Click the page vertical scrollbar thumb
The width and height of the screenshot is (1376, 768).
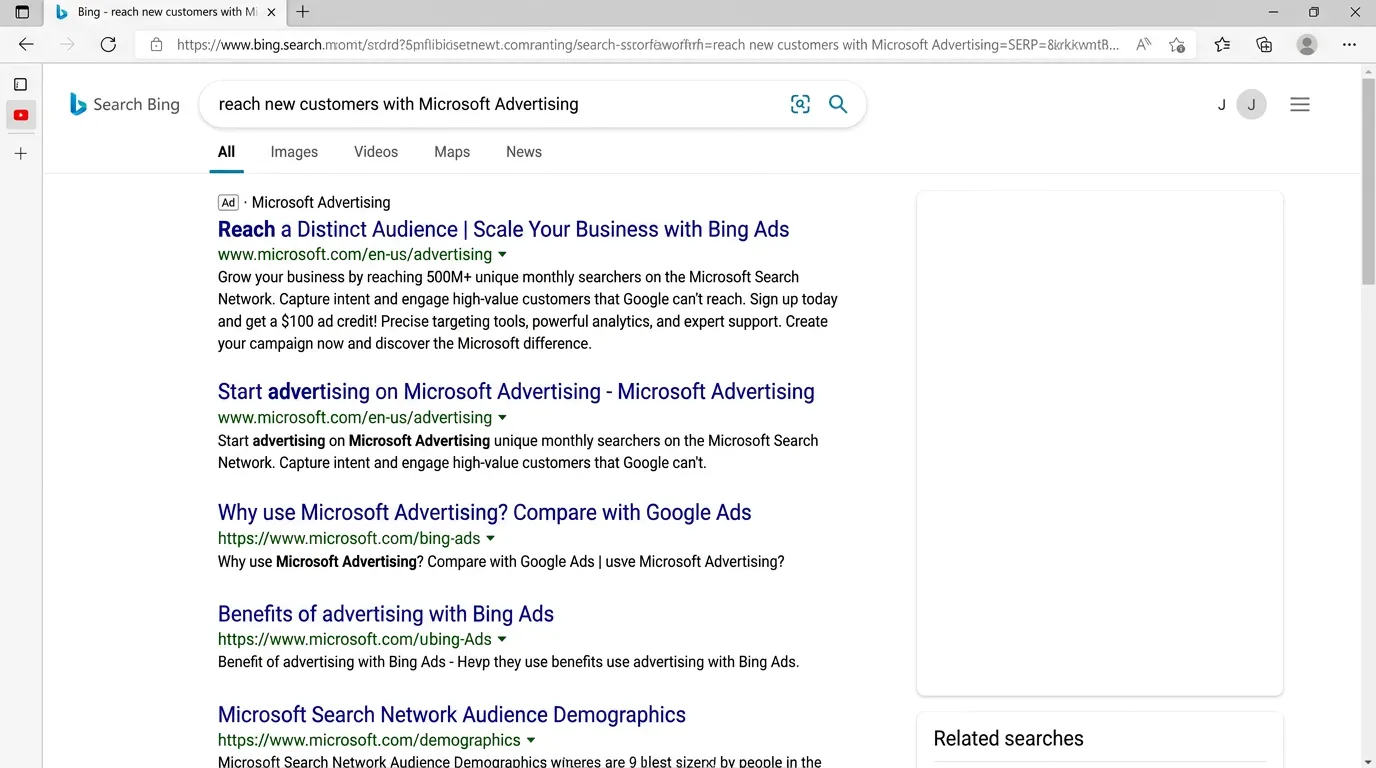[1368, 180]
